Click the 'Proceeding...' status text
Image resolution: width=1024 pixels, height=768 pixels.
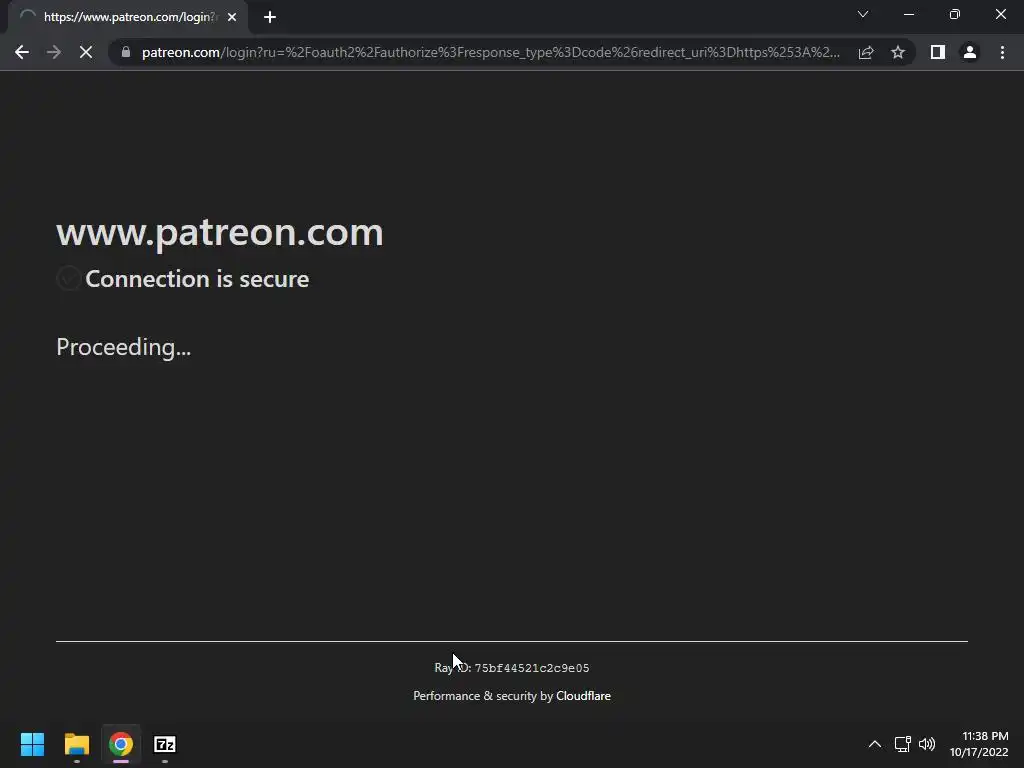123,347
